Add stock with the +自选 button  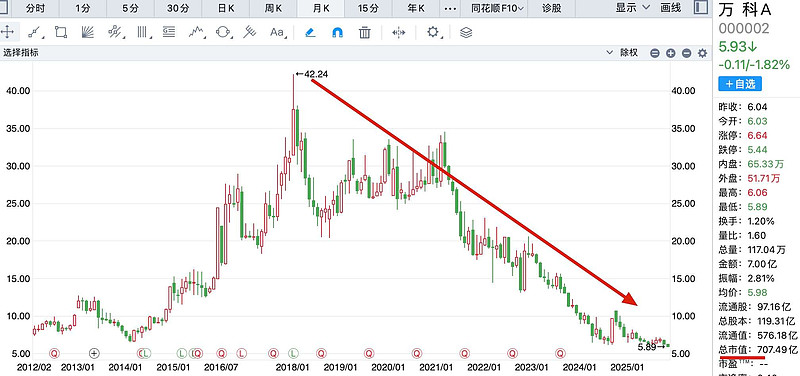740,84
